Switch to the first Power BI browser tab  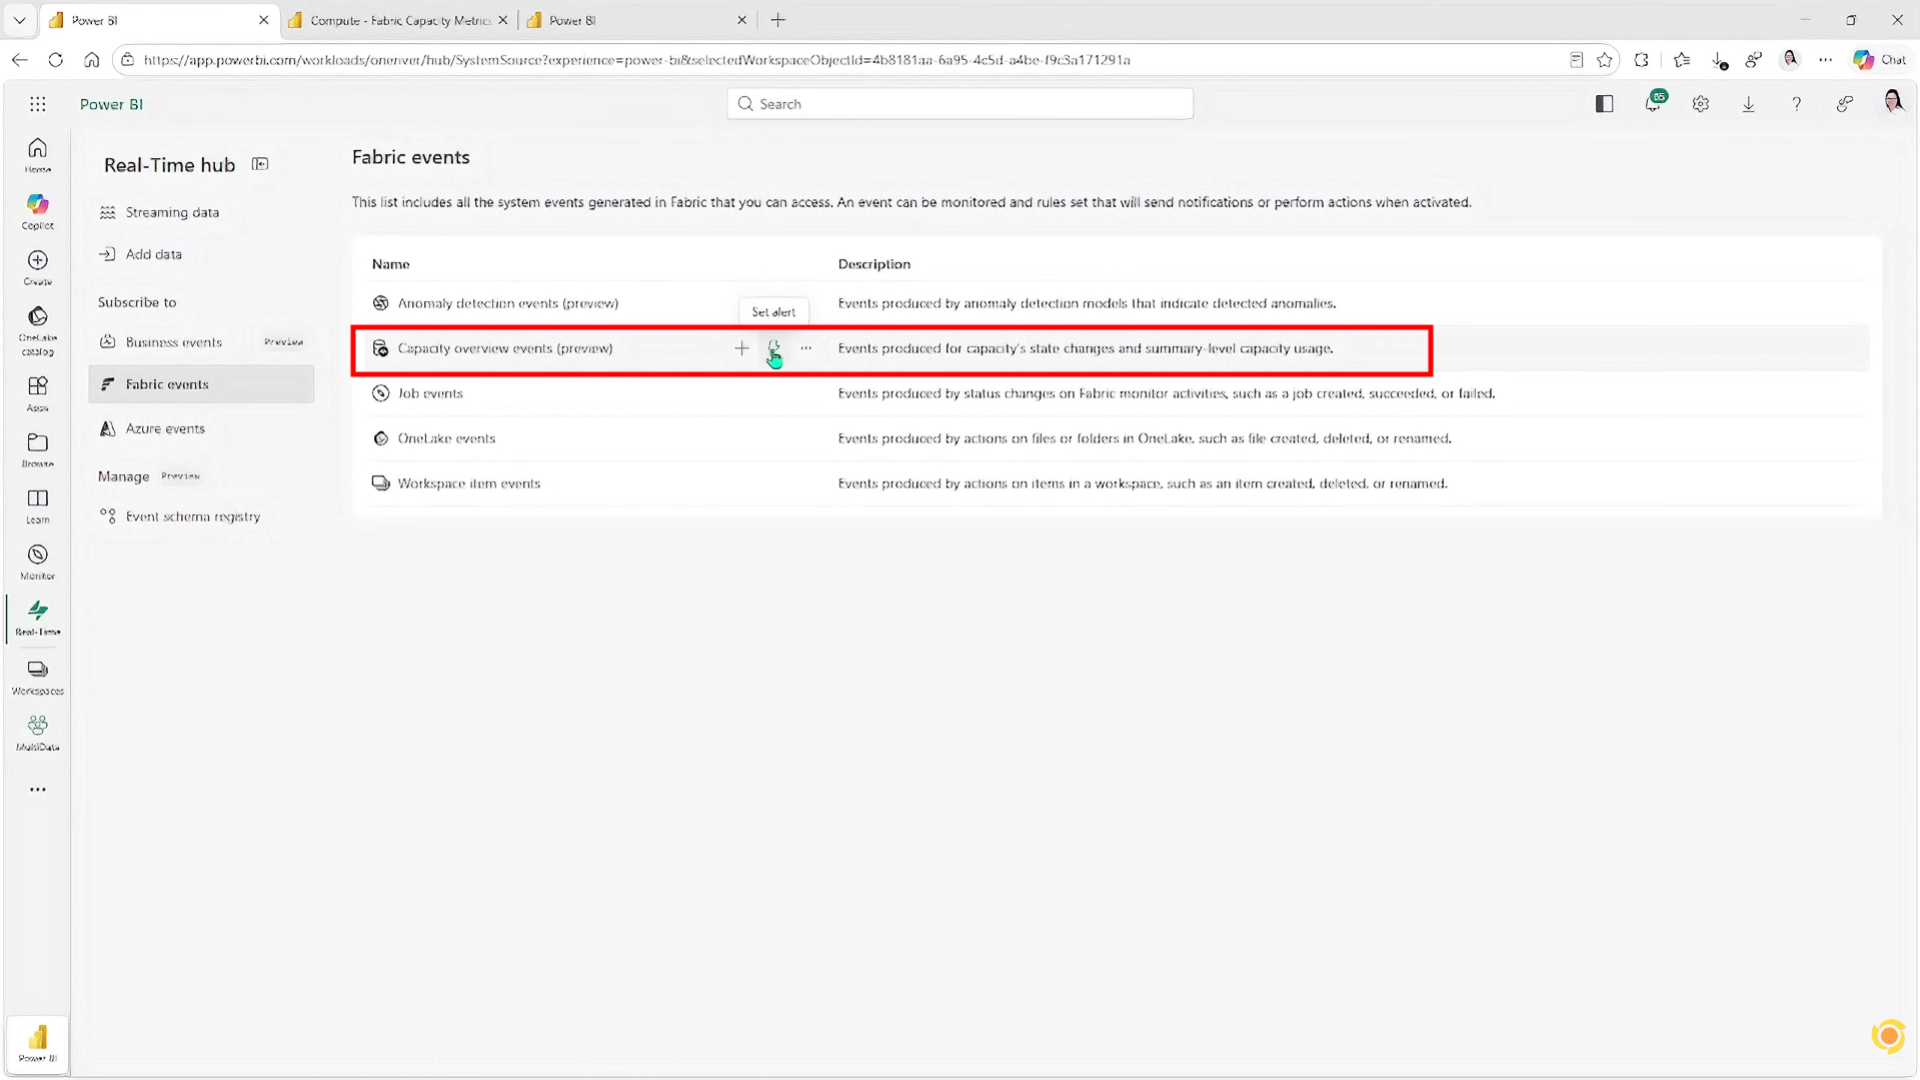click(x=160, y=20)
